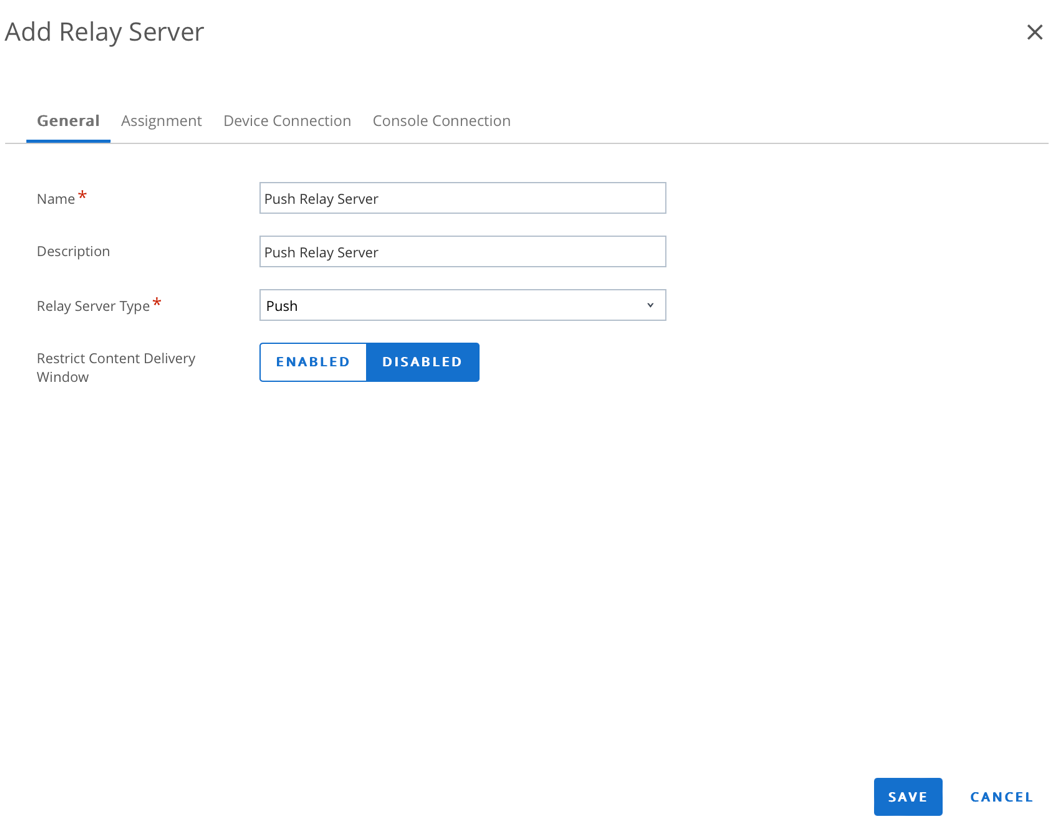
Task: Save the relay server settings
Action: pos(907,797)
